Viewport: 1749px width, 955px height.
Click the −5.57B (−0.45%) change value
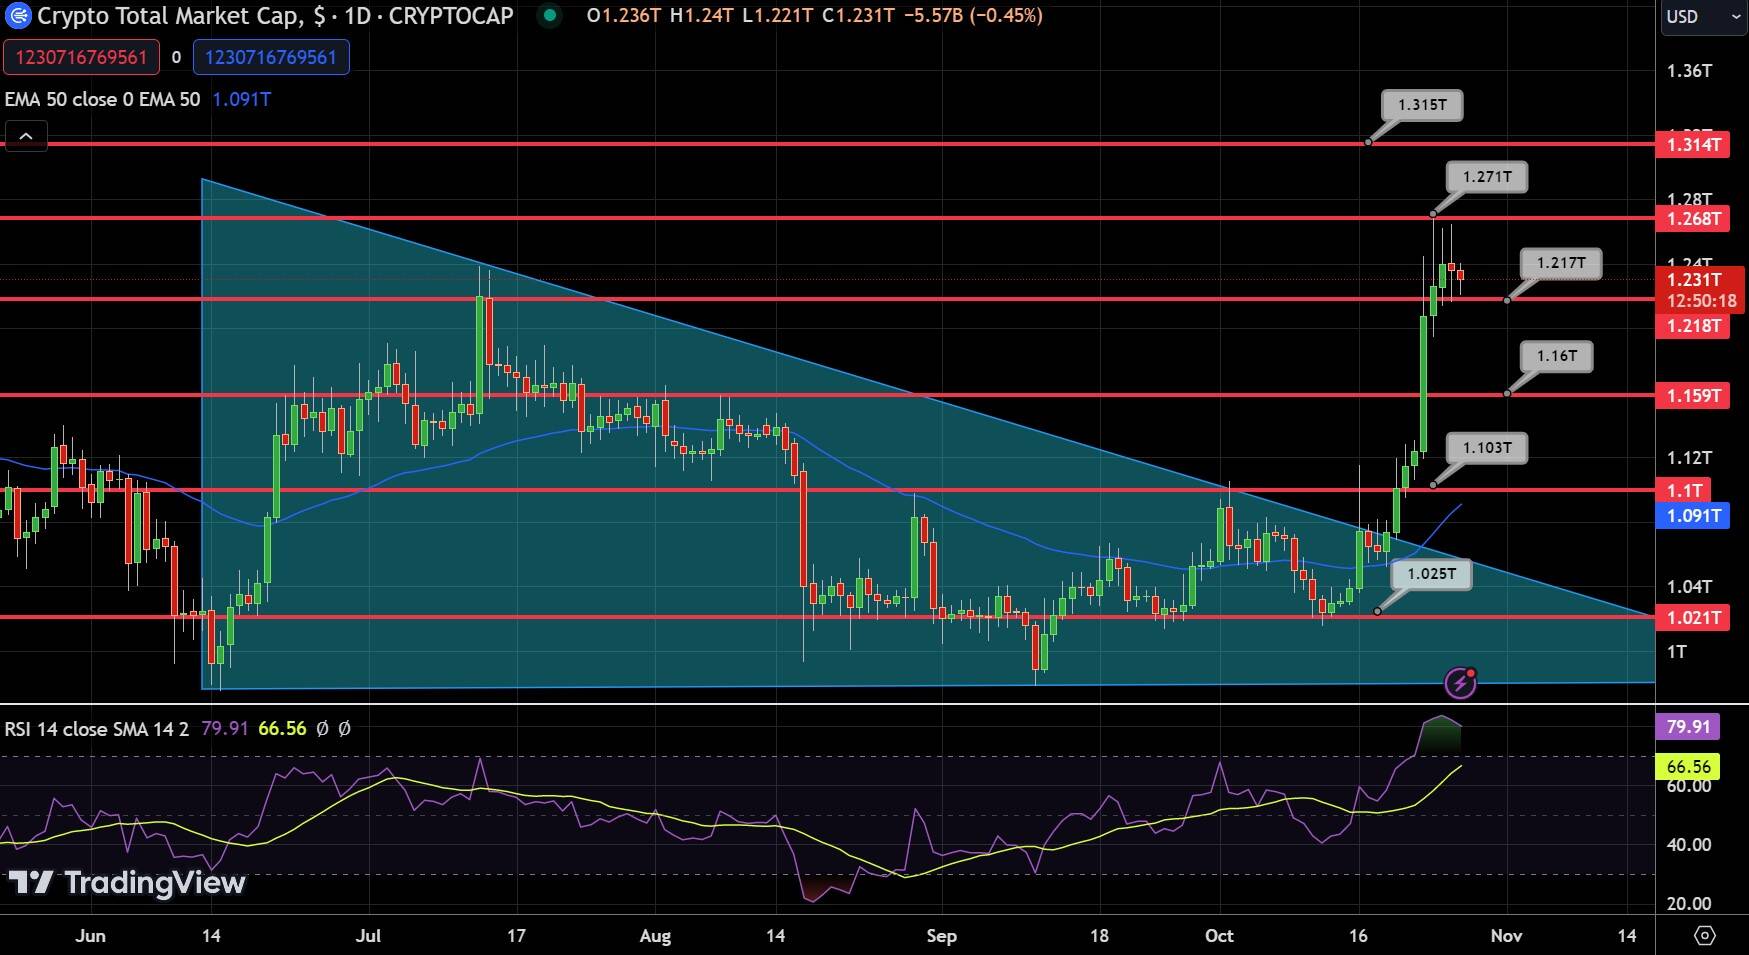pos(972,16)
